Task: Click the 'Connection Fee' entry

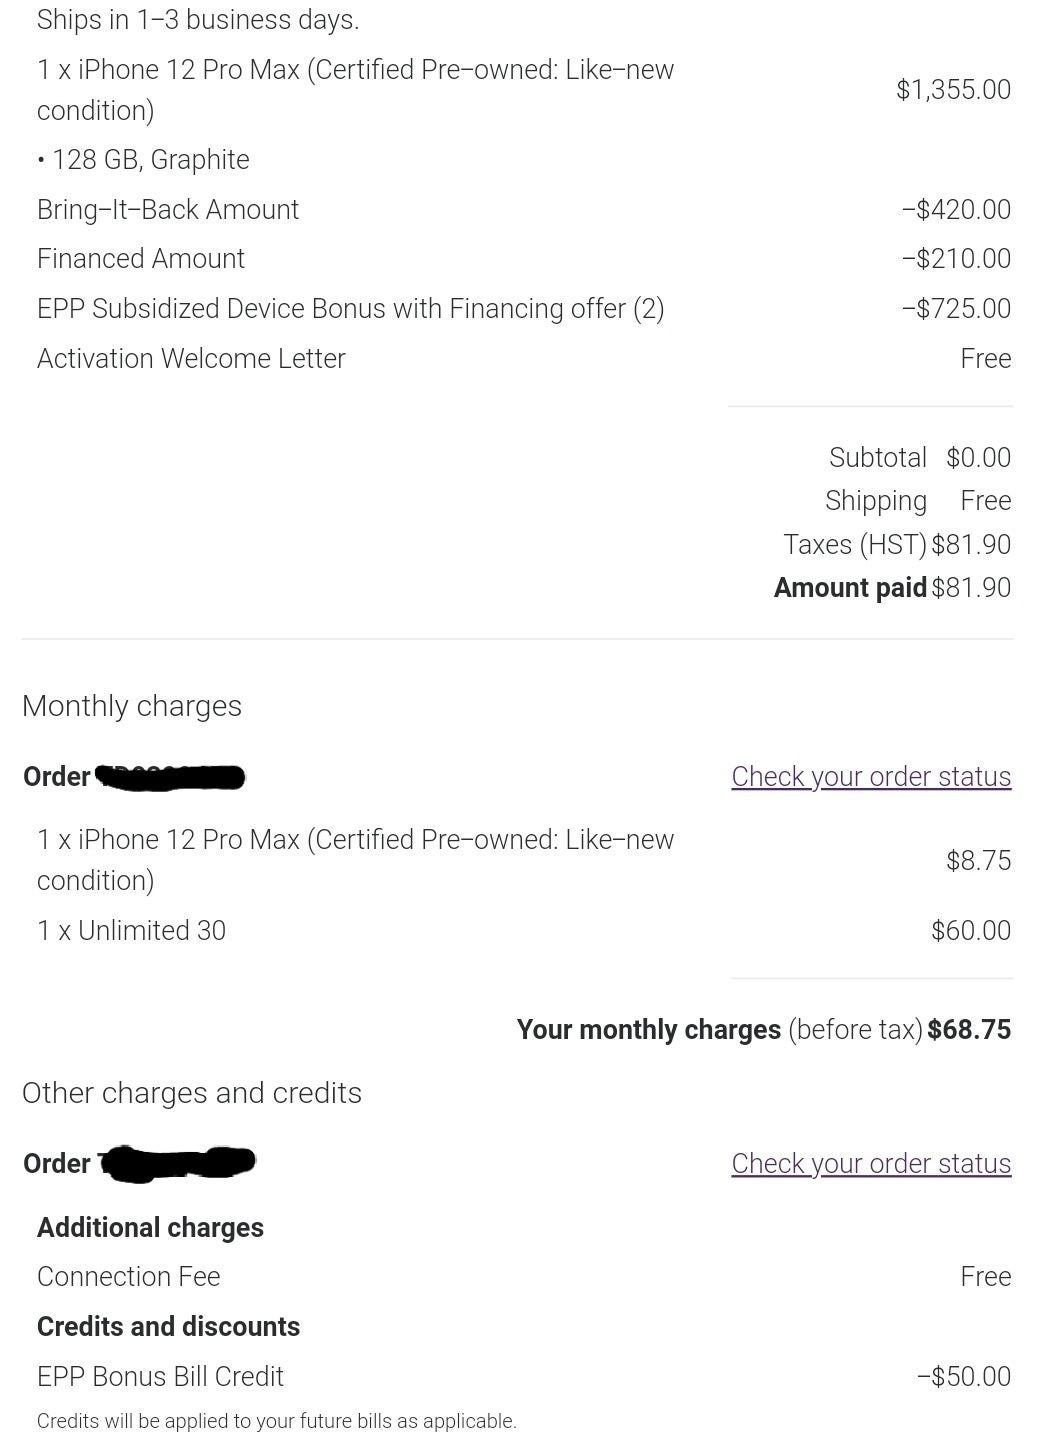Action: [x=128, y=1277]
